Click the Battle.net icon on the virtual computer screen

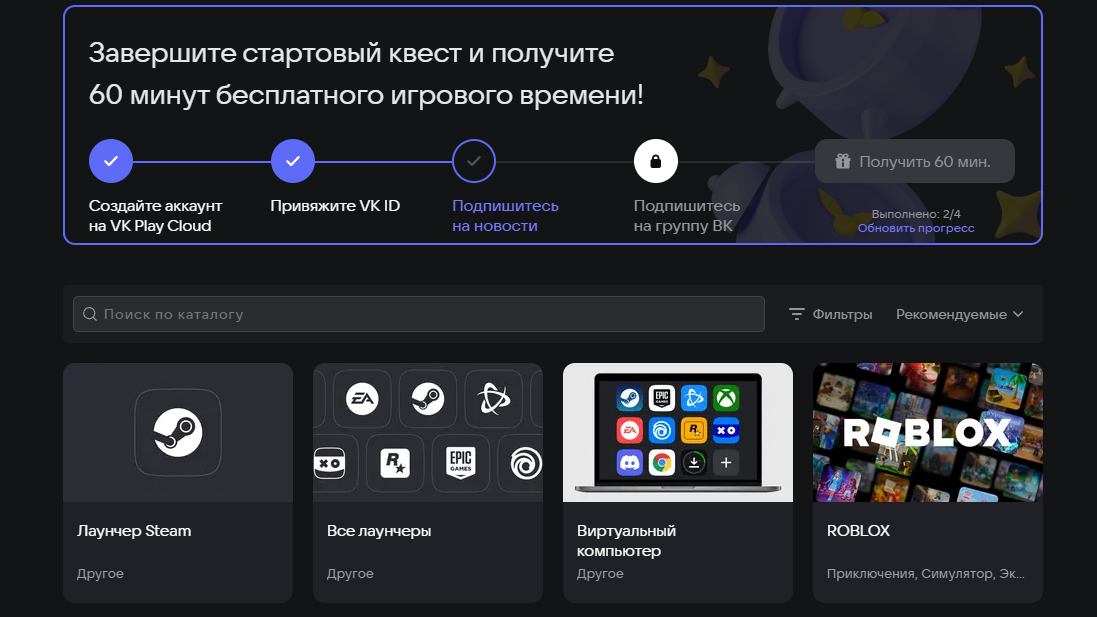pos(694,398)
